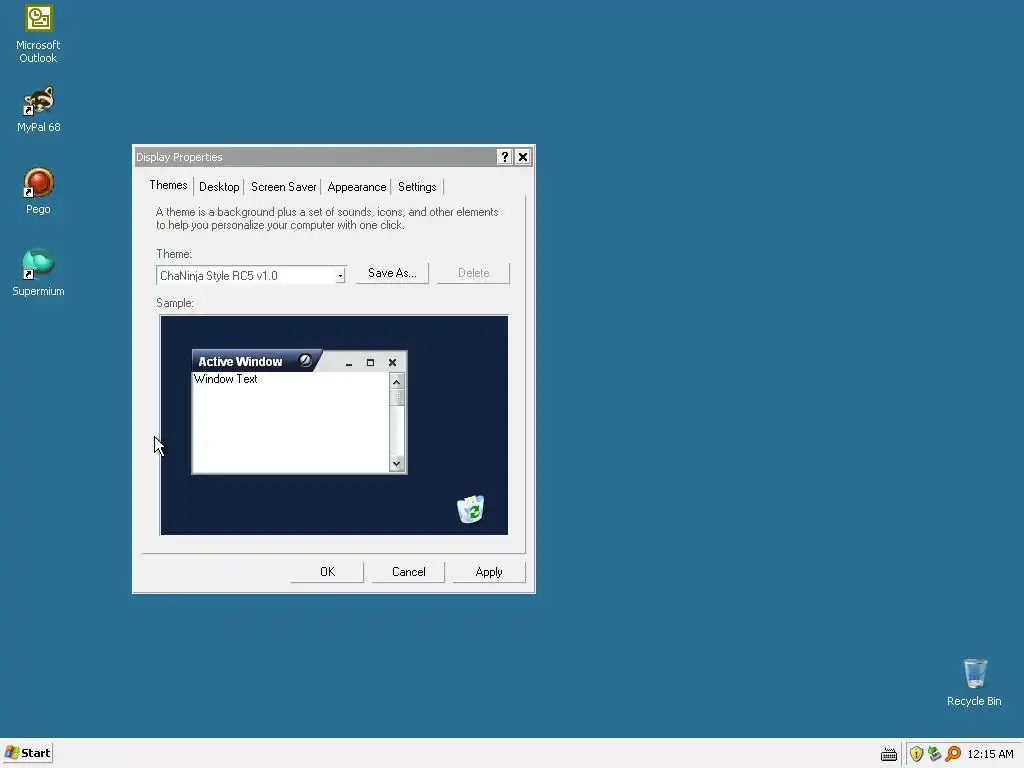Open the Microsoft Outlook desktop icon
The height and width of the screenshot is (768, 1024).
click(38, 33)
